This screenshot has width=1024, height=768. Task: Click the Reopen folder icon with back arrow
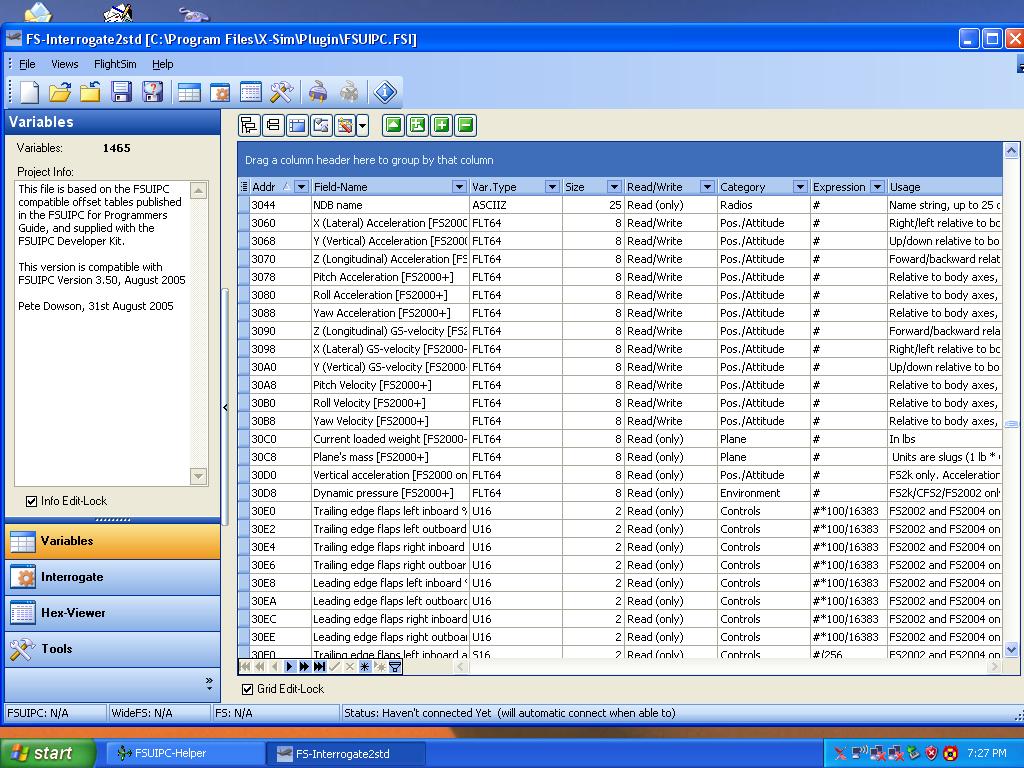pyautogui.click(x=90, y=92)
